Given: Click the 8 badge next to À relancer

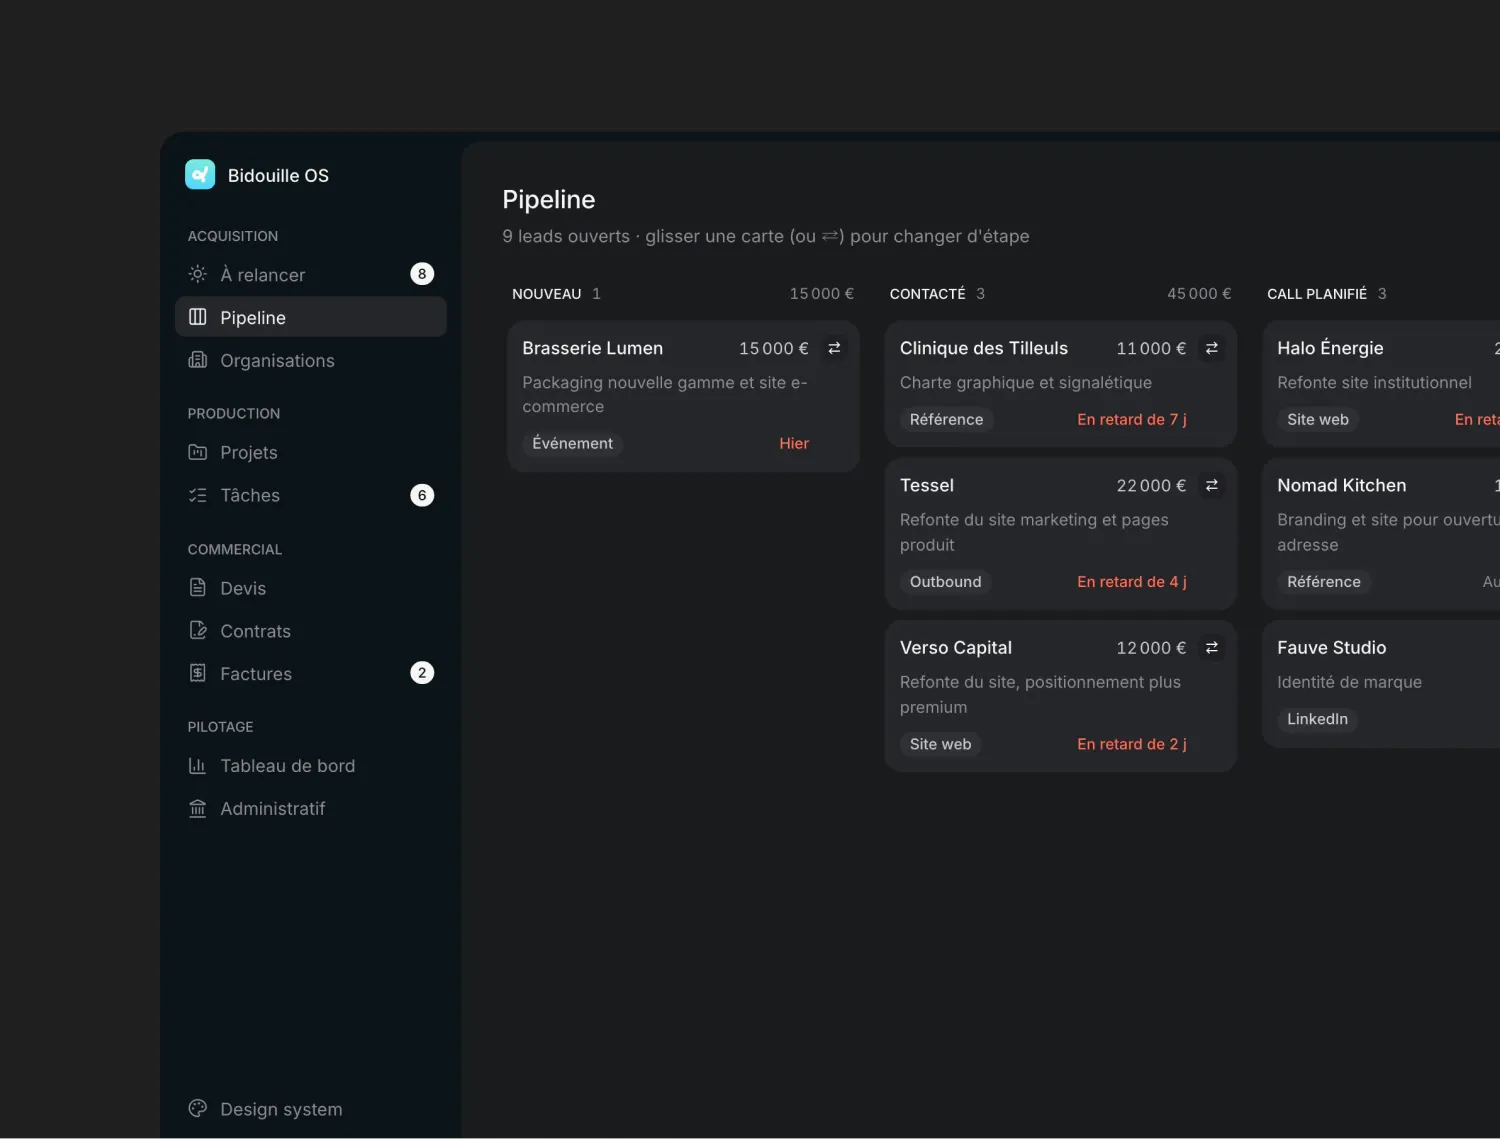Looking at the screenshot, I should tap(422, 274).
